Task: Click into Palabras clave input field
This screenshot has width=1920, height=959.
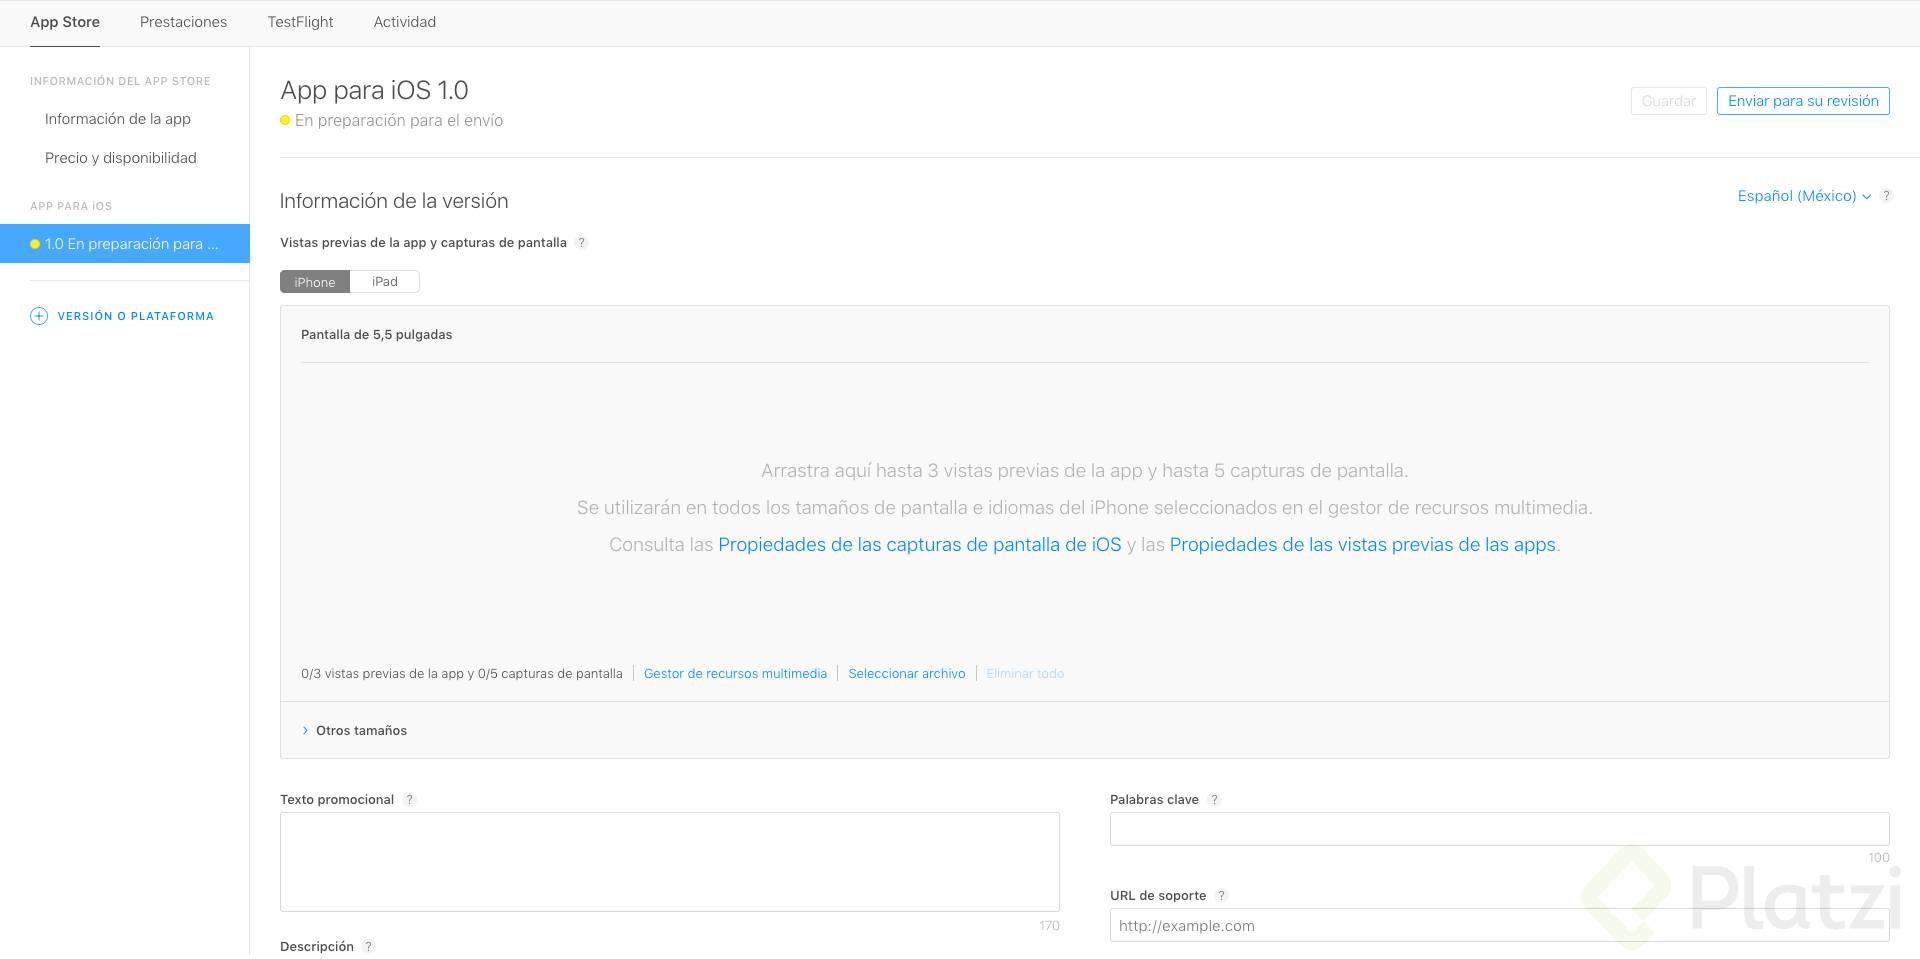Action: pos(1499,829)
